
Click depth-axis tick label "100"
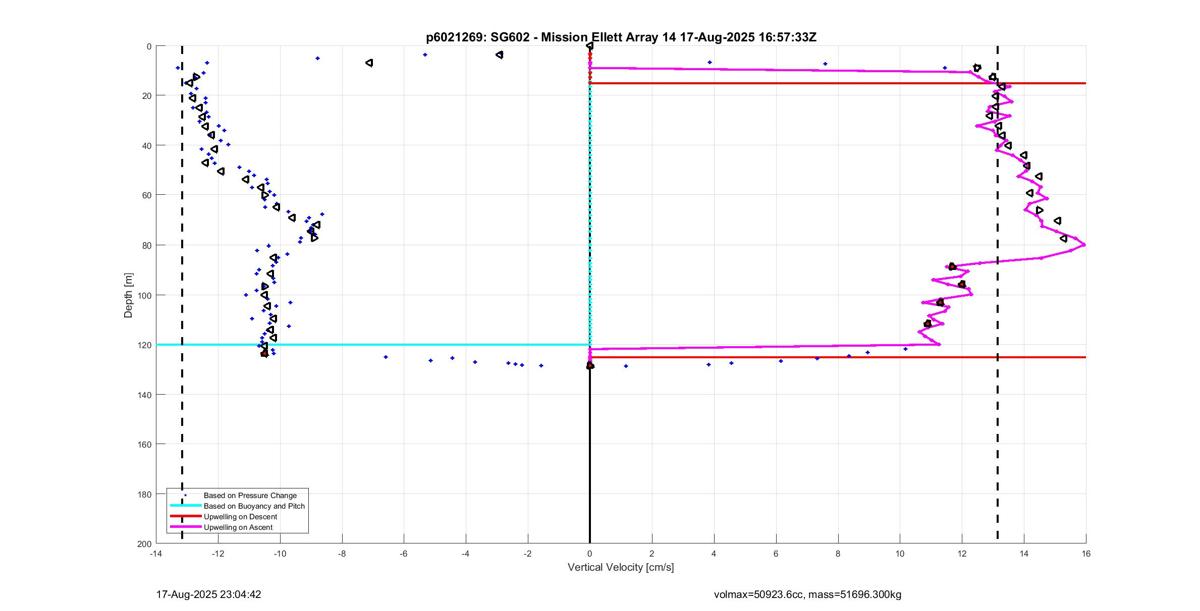click(x=144, y=295)
